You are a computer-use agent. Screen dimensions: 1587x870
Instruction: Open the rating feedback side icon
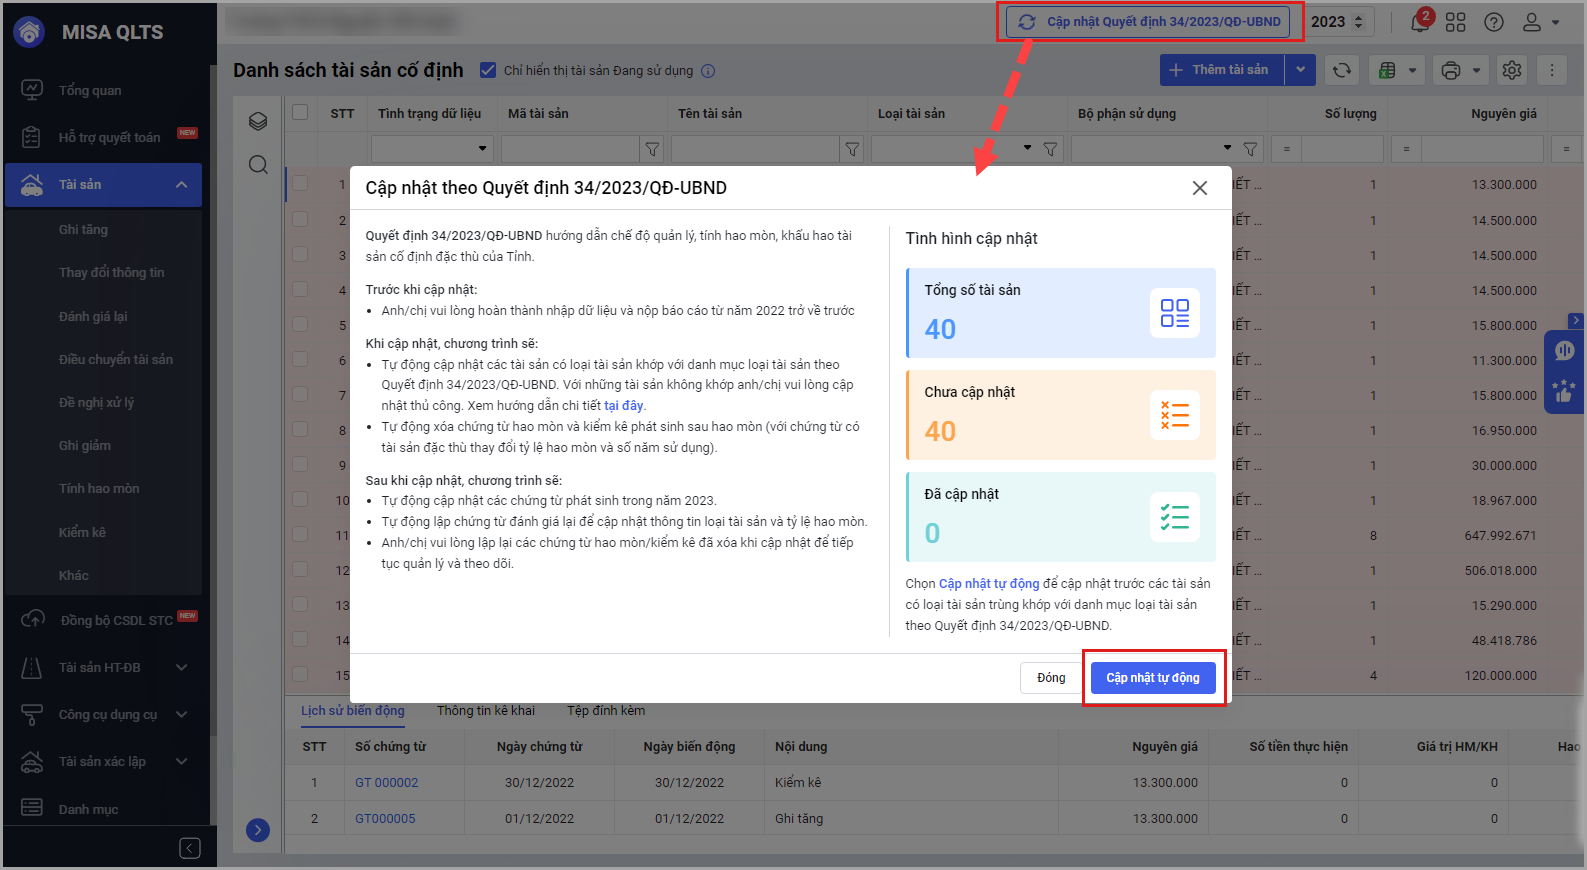pos(1564,392)
